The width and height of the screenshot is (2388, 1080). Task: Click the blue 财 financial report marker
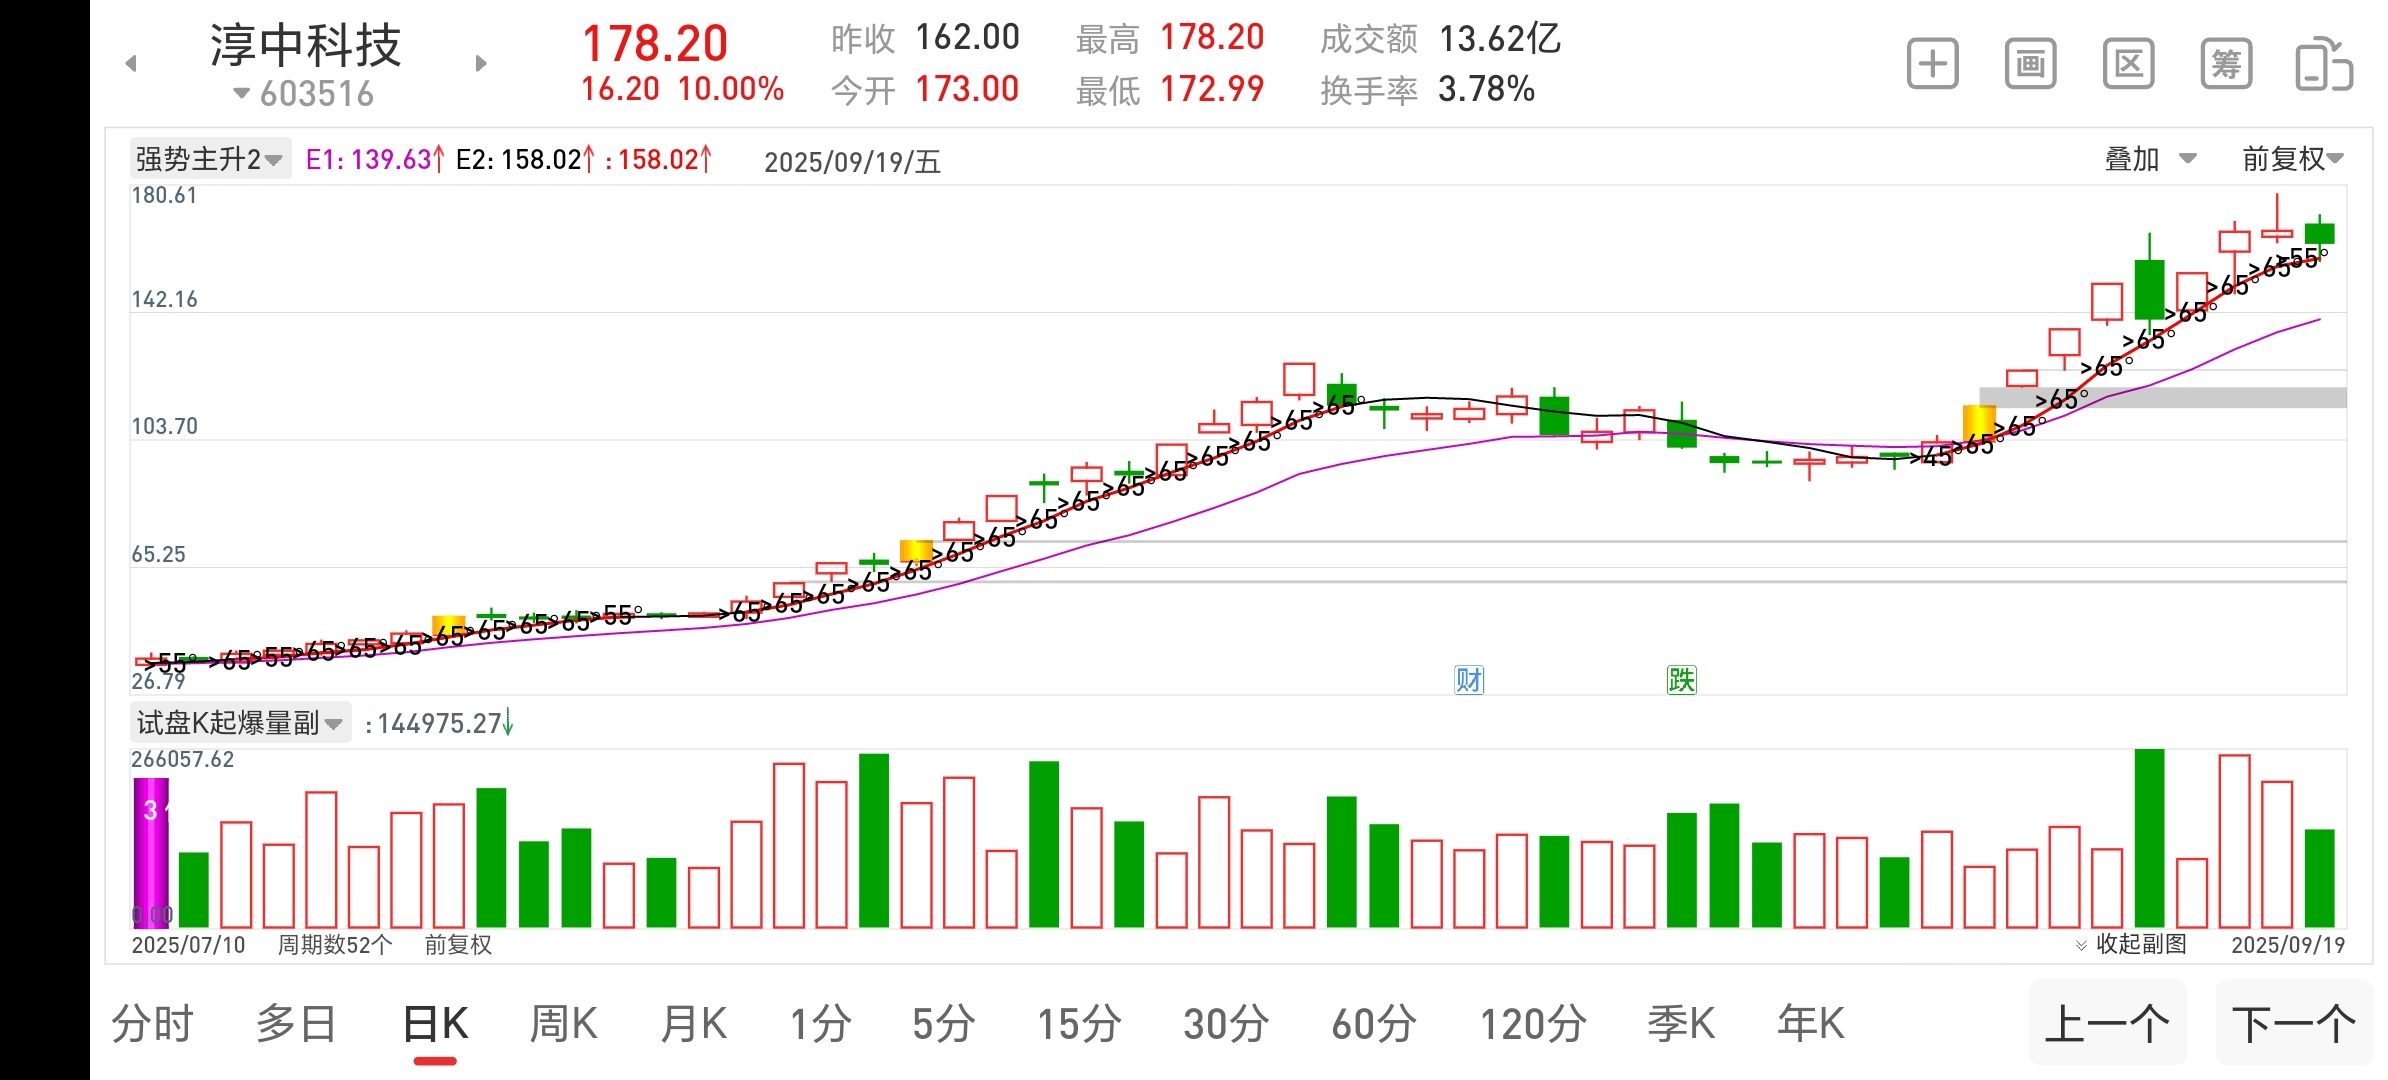[x=1469, y=680]
